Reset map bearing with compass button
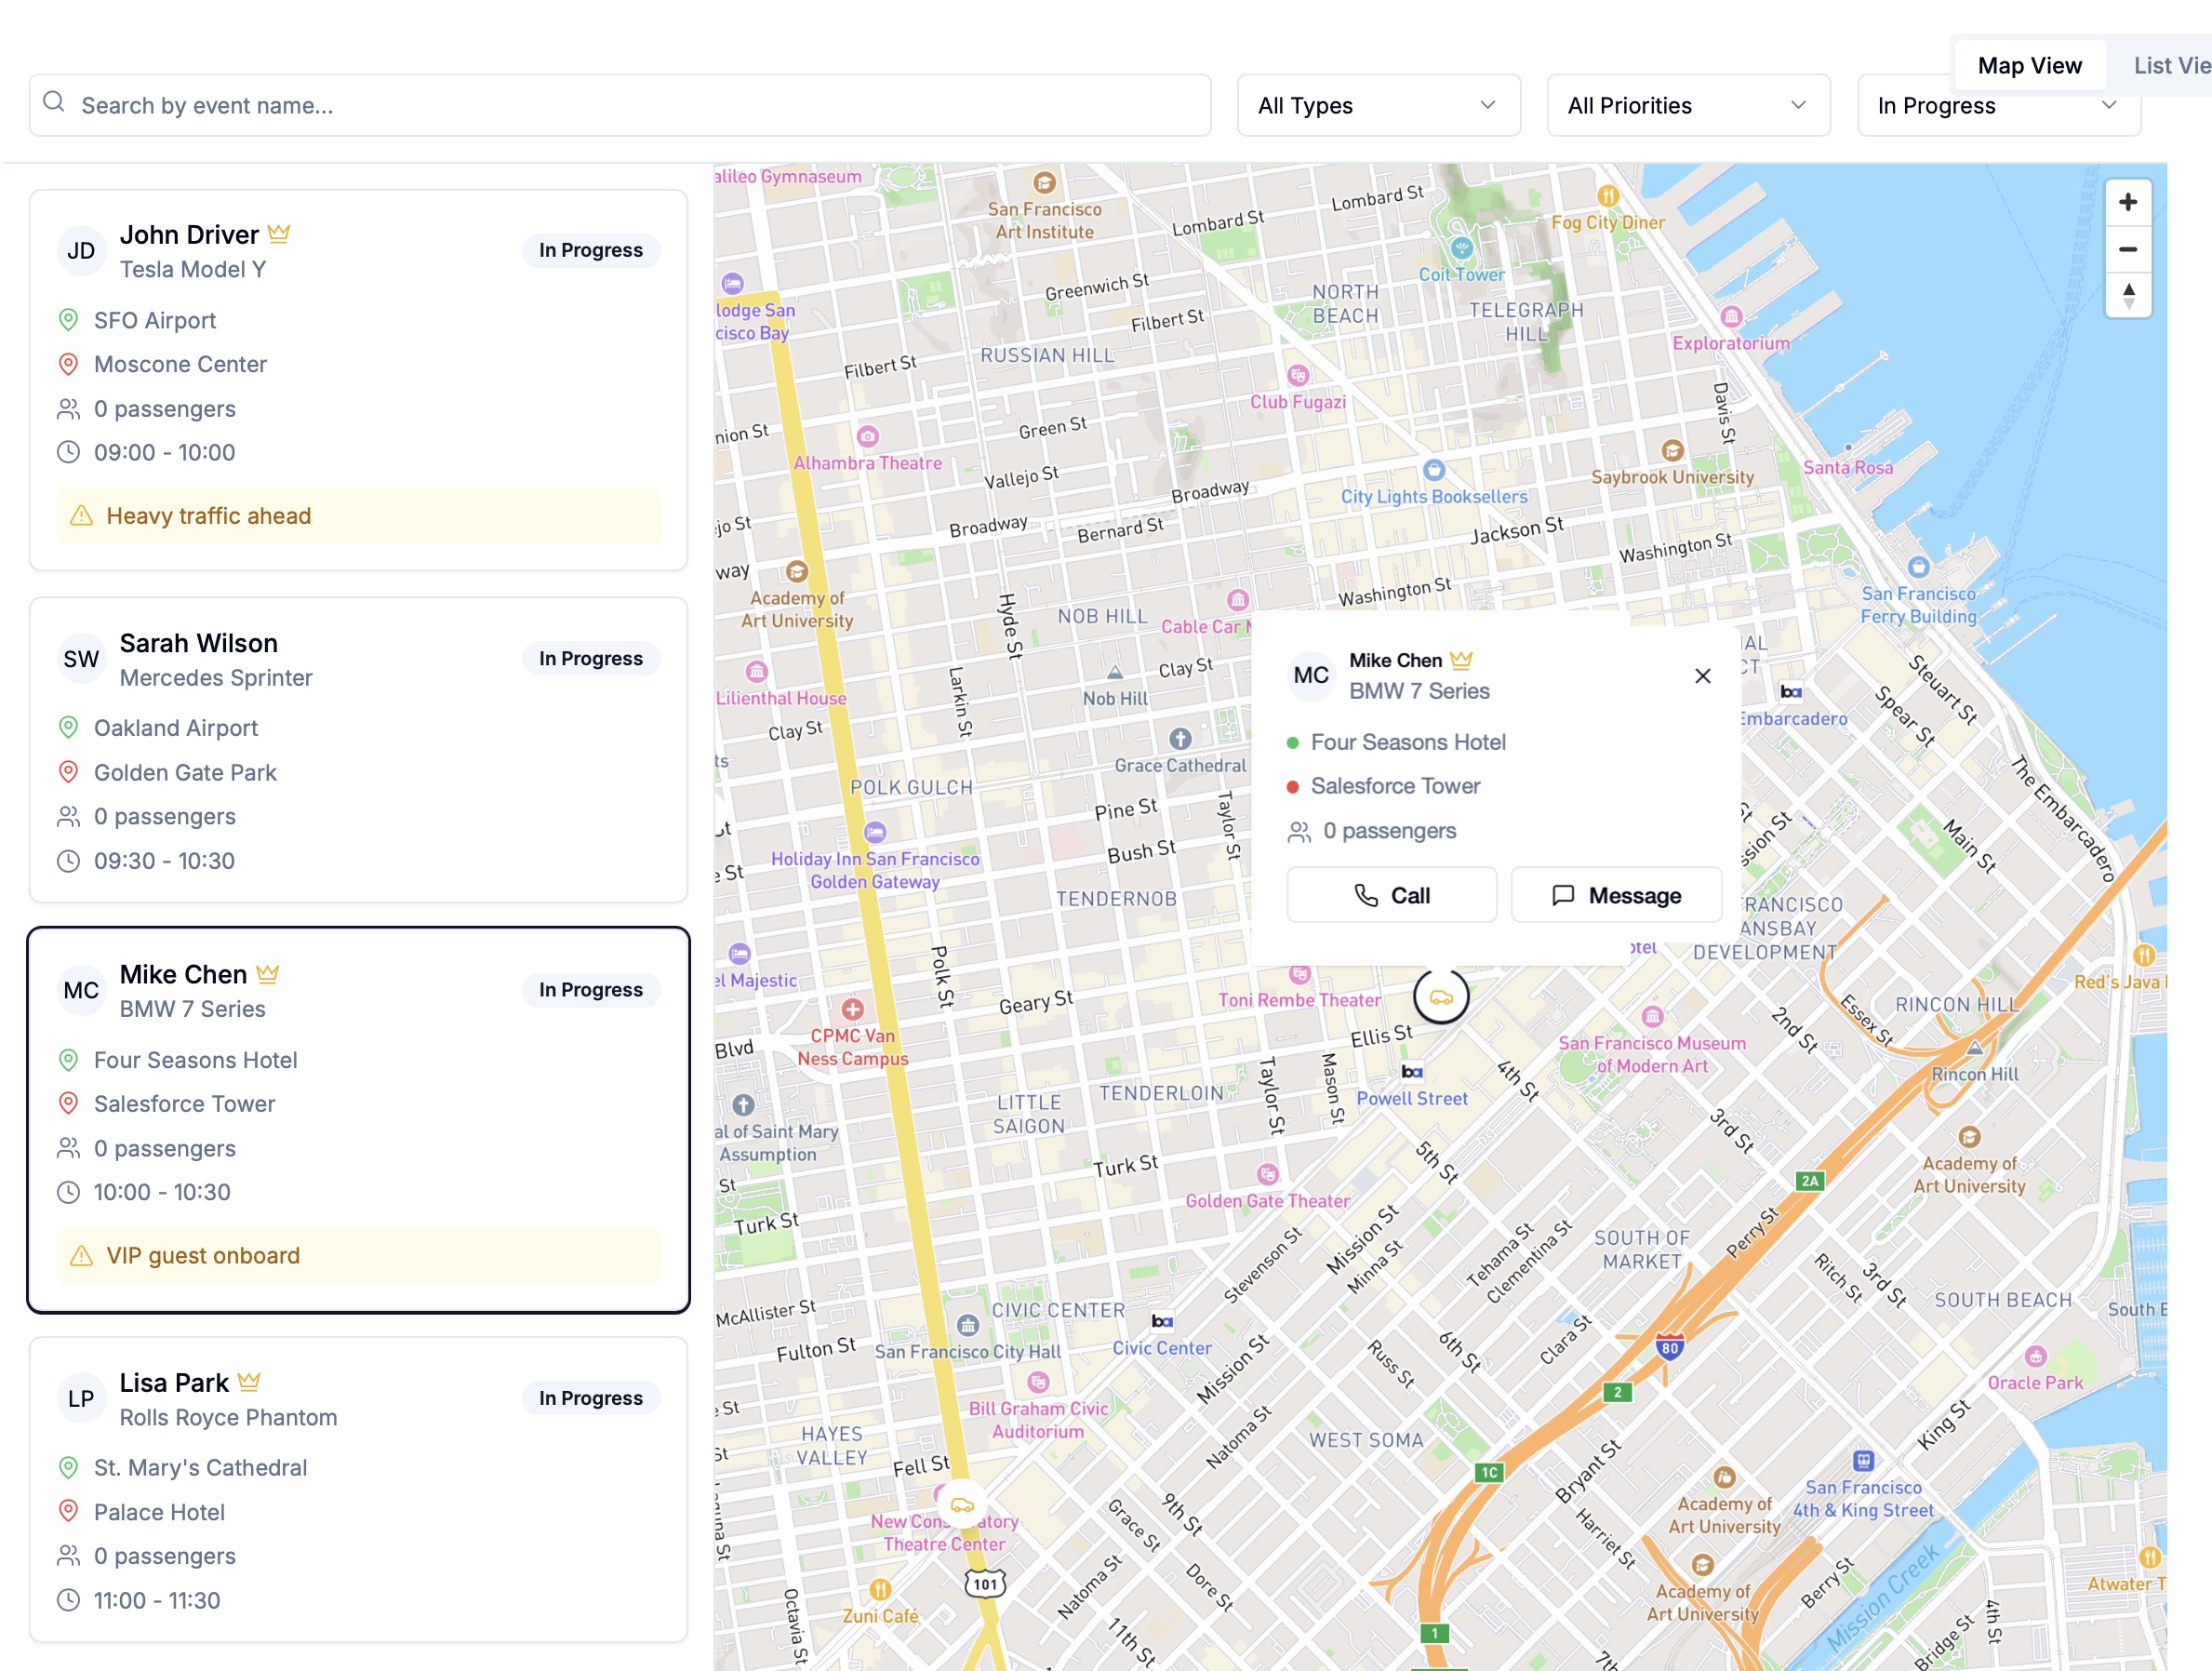The height and width of the screenshot is (1671, 2212). point(2127,296)
